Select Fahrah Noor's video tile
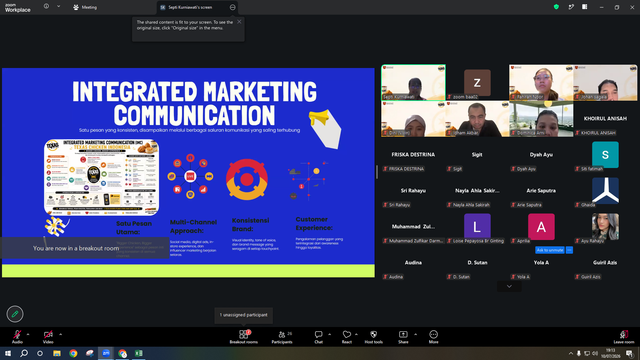This screenshot has width=640, height=360. point(541,82)
